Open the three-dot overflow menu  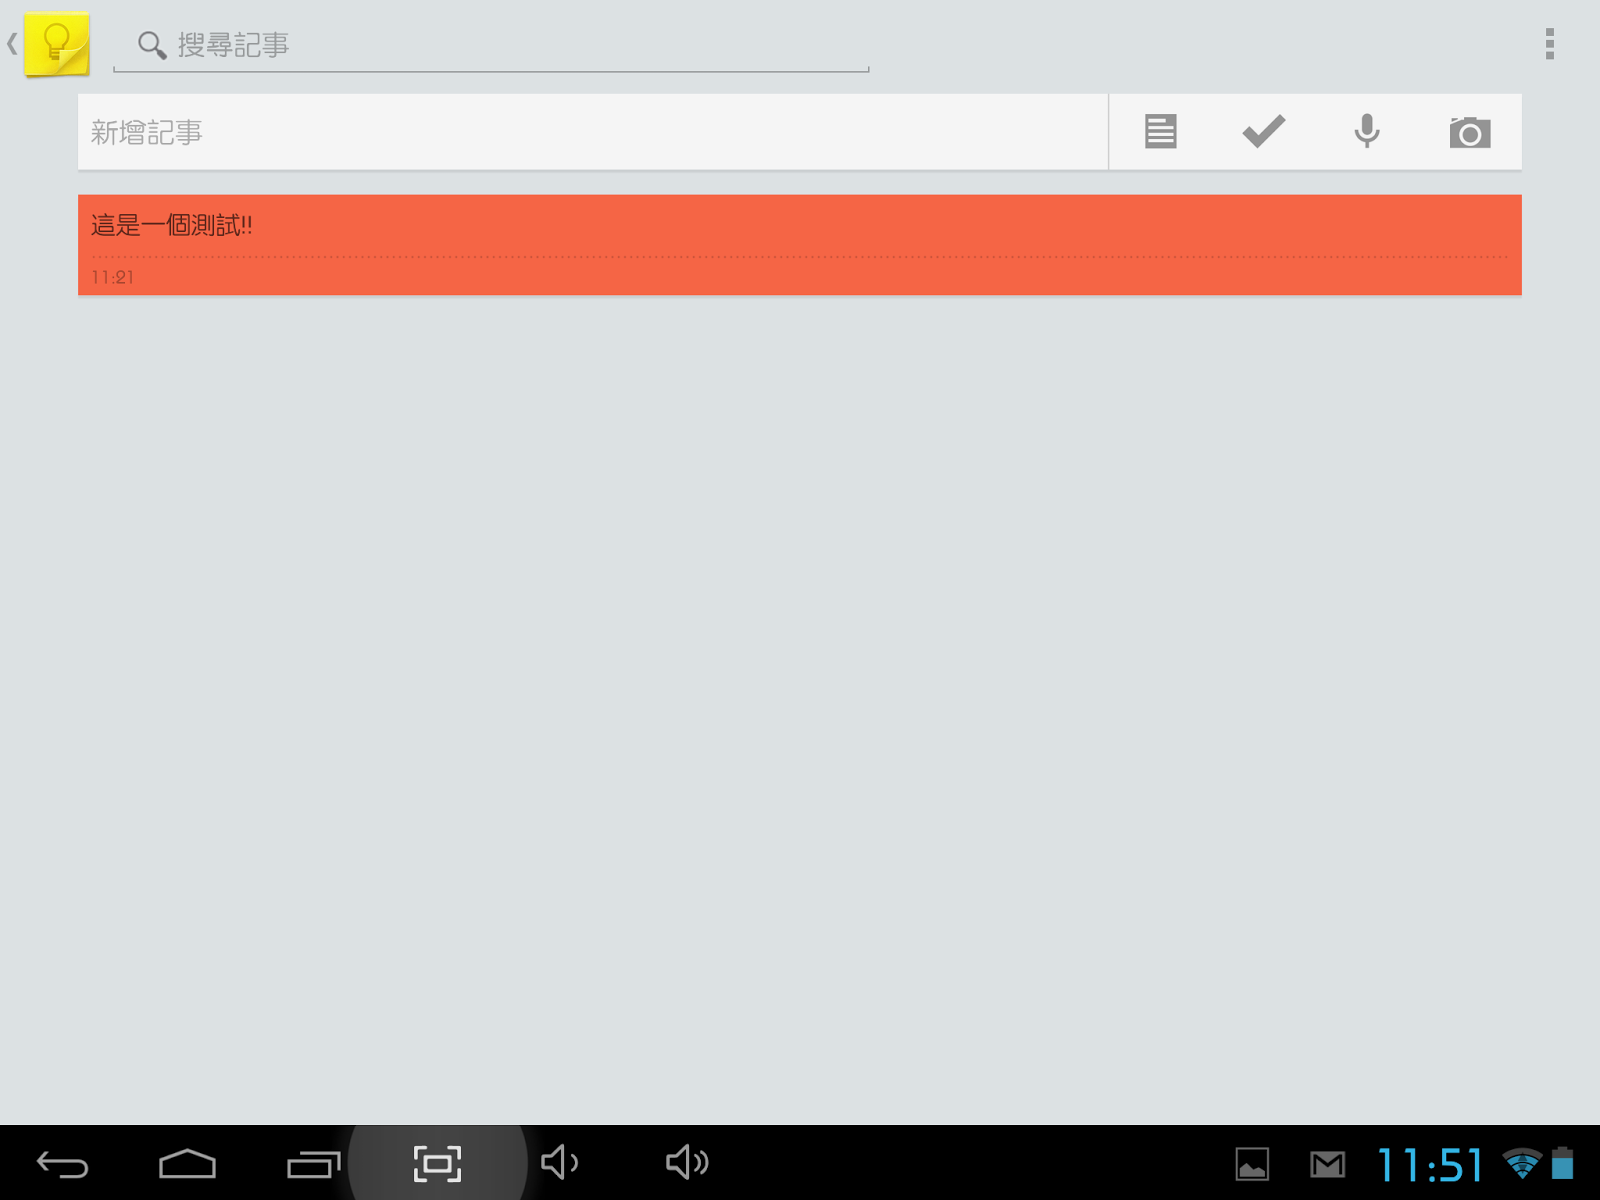(1549, 44)
